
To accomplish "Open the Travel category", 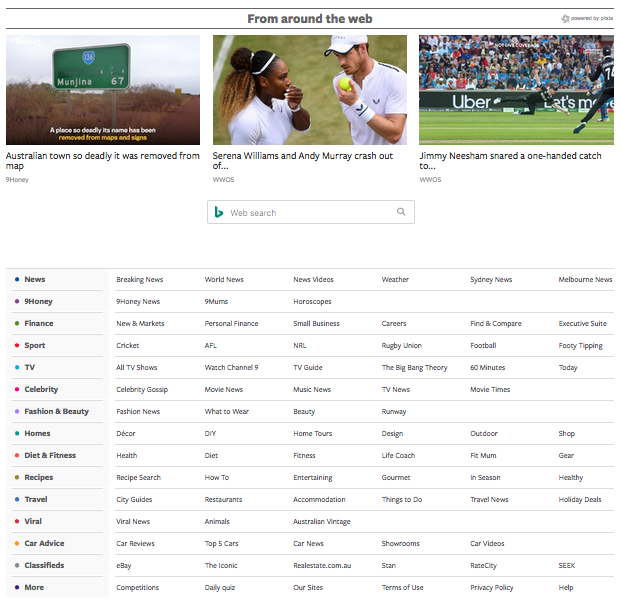I will coord(36,499).
